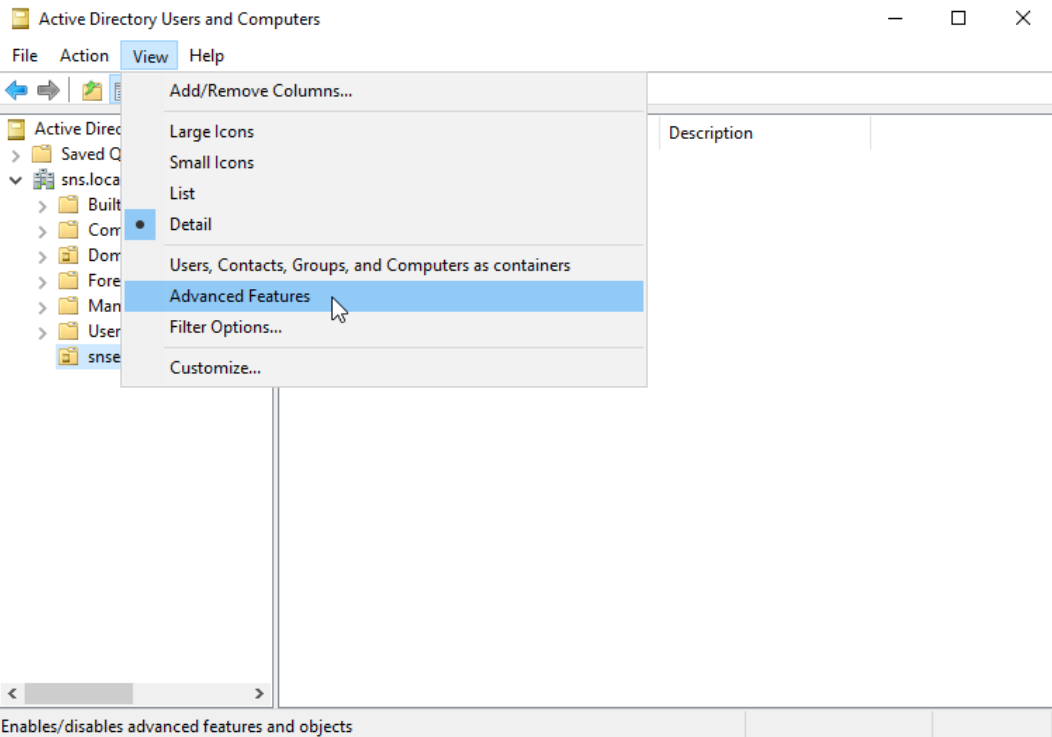1052x737 pixels.
Task: Click the Active Directory root node icon
Action: pos(17,129)
